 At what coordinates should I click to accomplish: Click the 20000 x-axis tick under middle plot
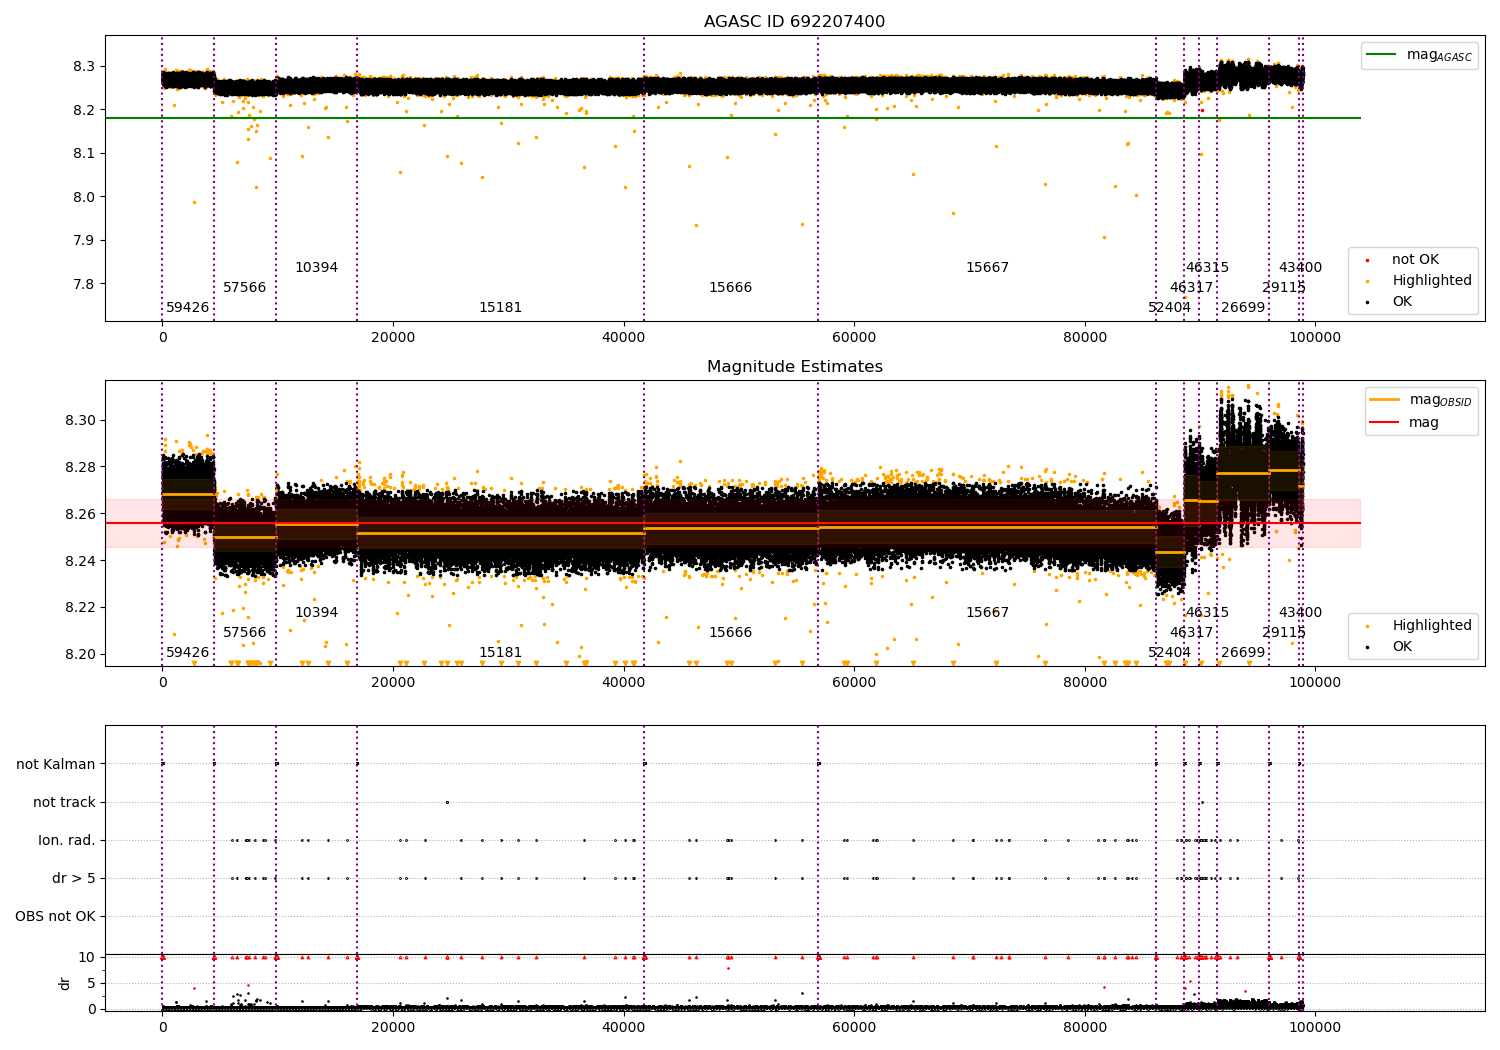[393, 683]
